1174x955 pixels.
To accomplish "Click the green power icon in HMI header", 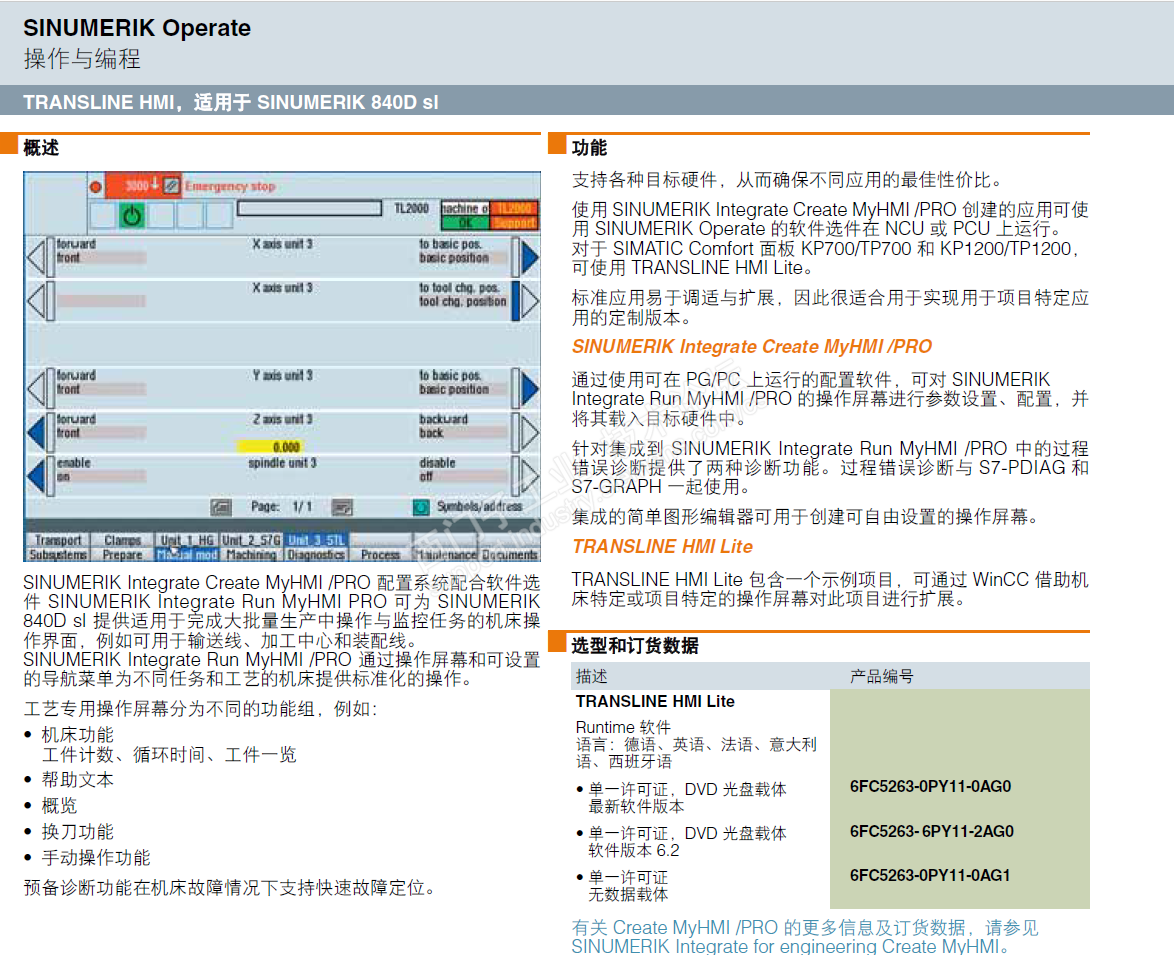I will 132,216.
